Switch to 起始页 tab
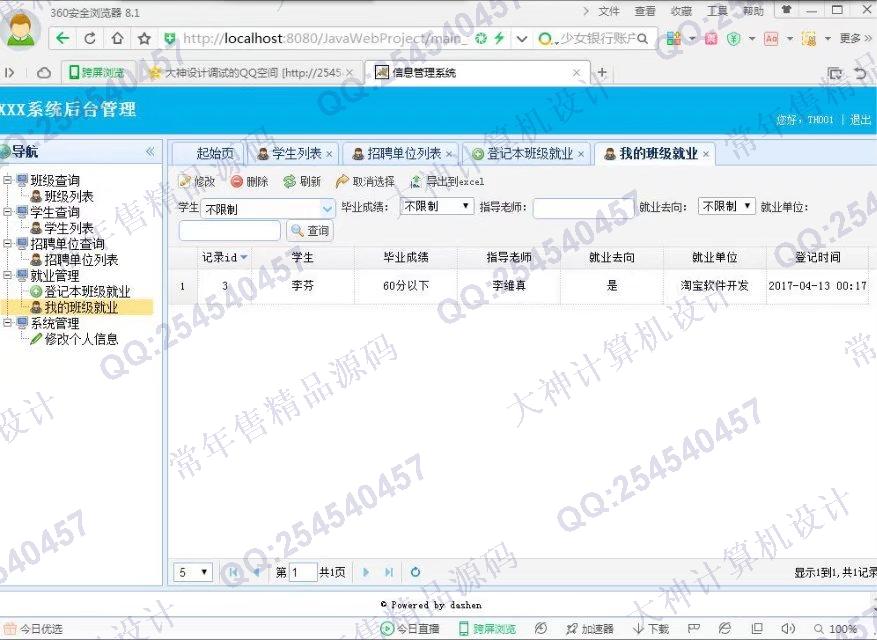The width and height of the screenshot is (877, 640). pyautogui.click(x=215, y=153)
